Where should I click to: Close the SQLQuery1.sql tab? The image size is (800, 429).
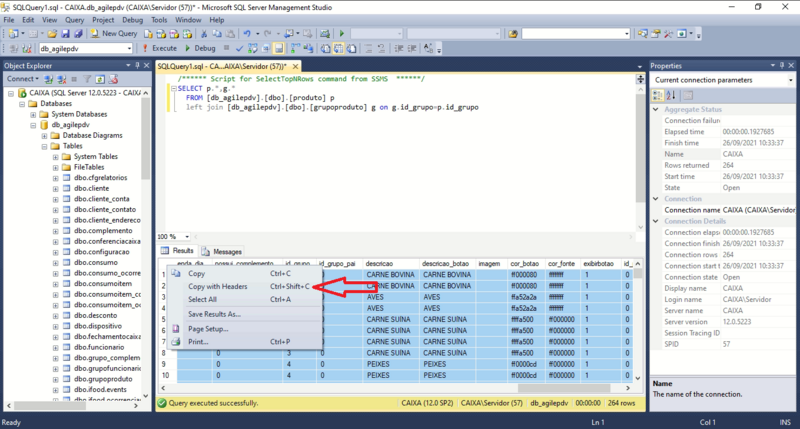[x=295, y=66]
